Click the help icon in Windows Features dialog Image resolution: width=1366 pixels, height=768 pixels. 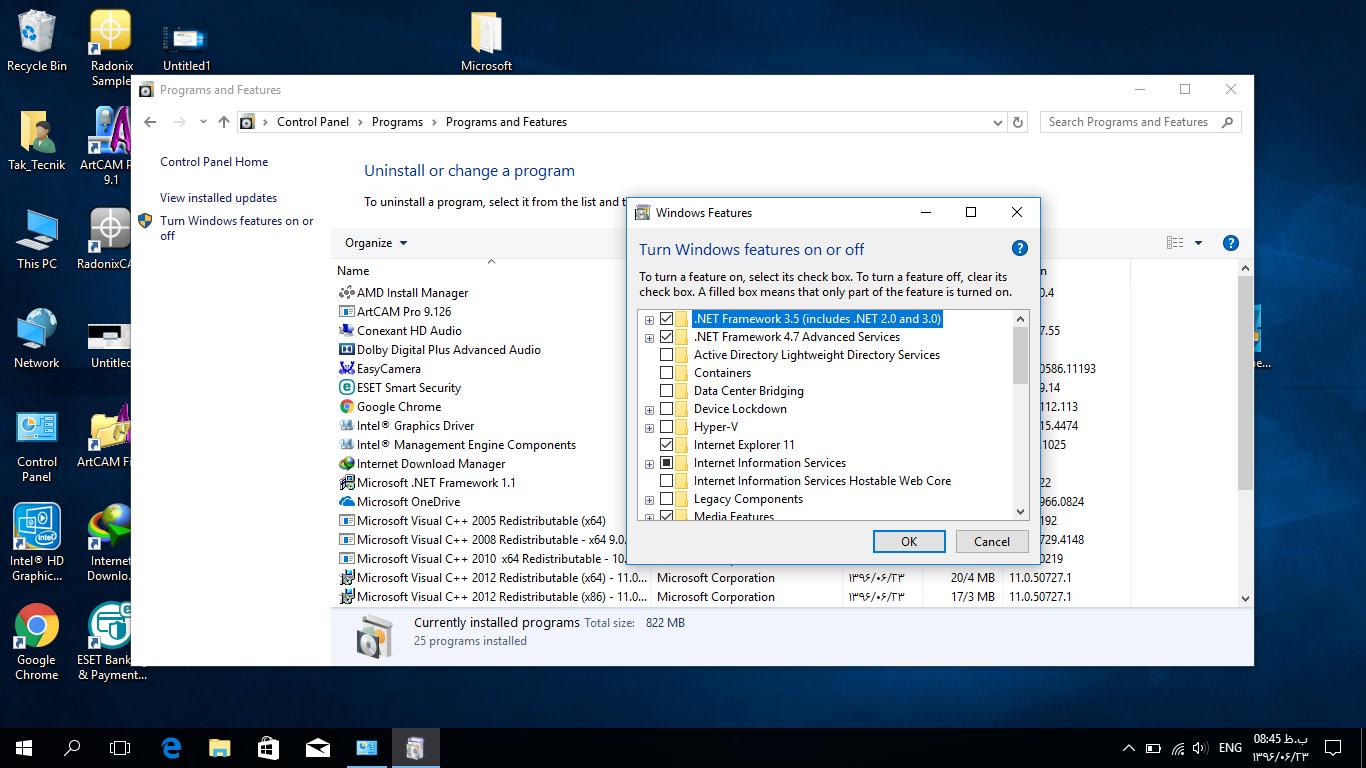click(x=1020, y=249)
